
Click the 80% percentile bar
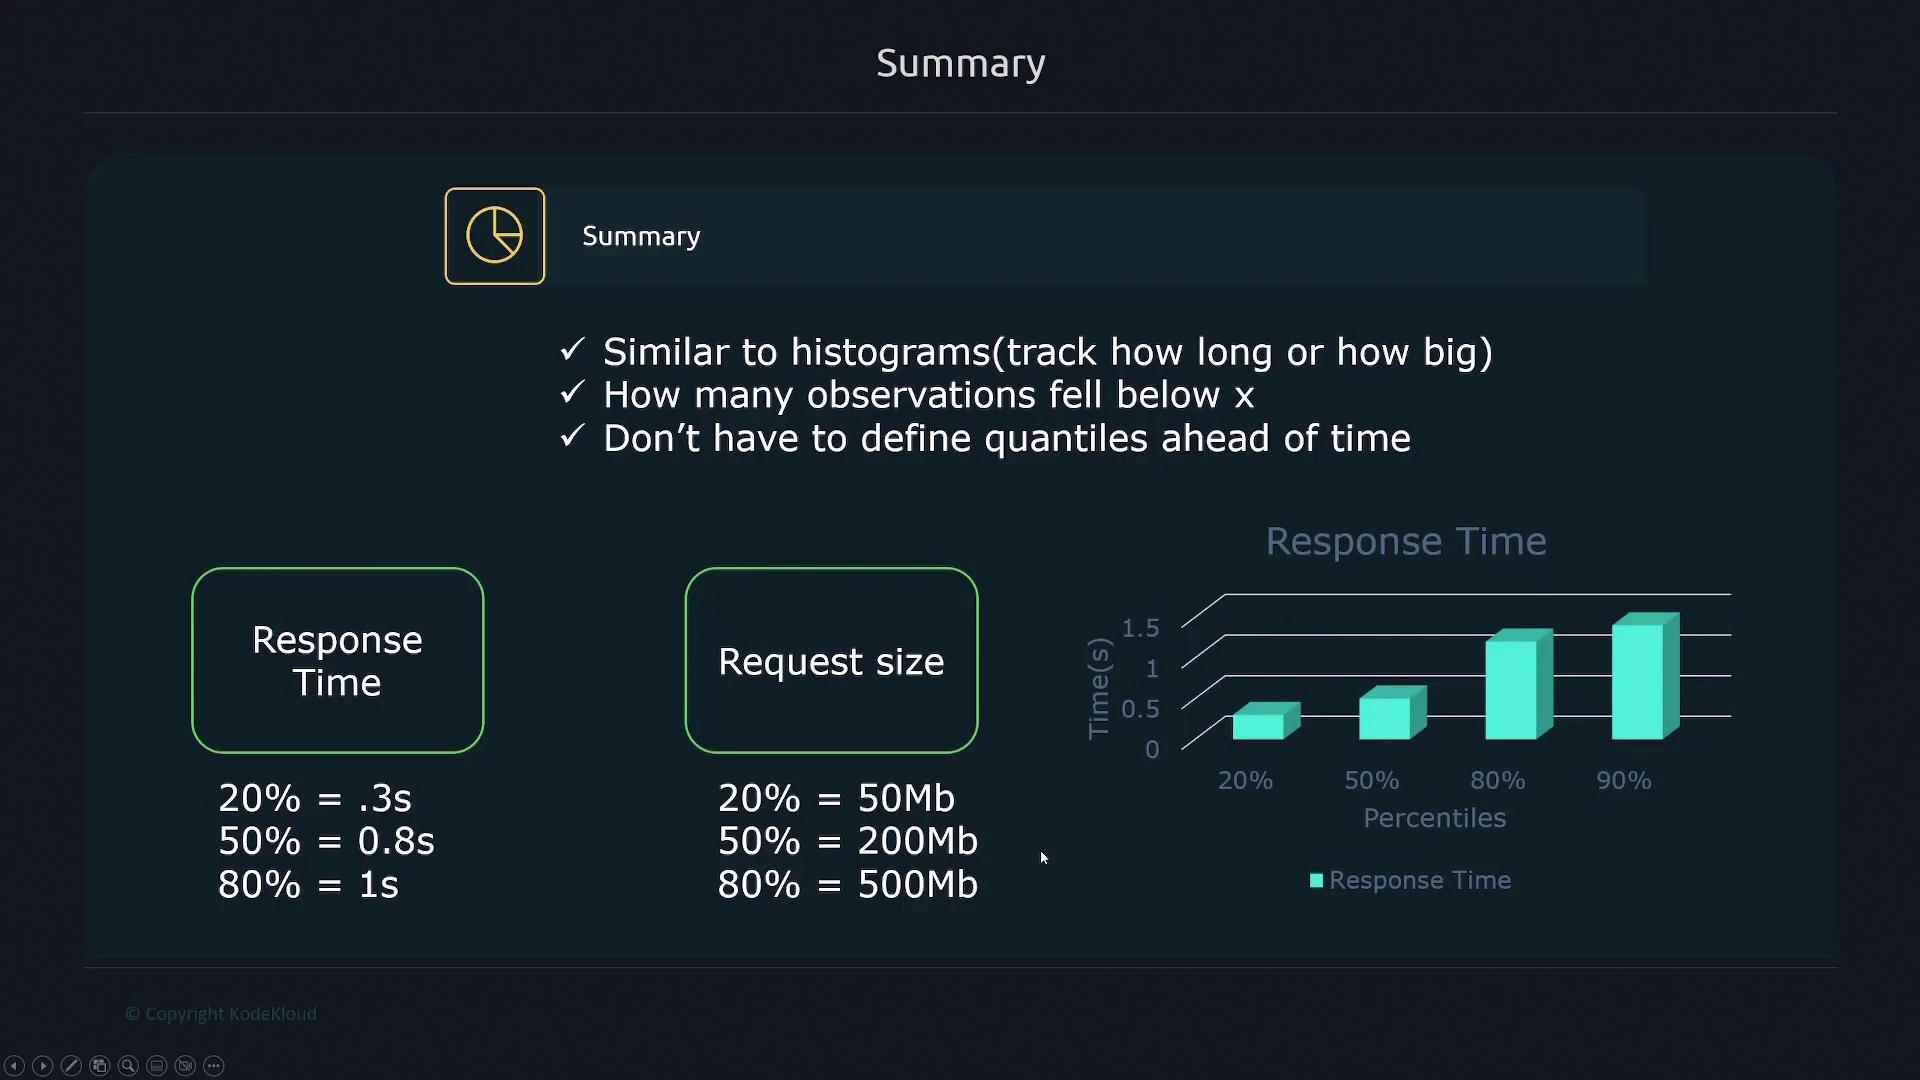[x=1513, y=688]
